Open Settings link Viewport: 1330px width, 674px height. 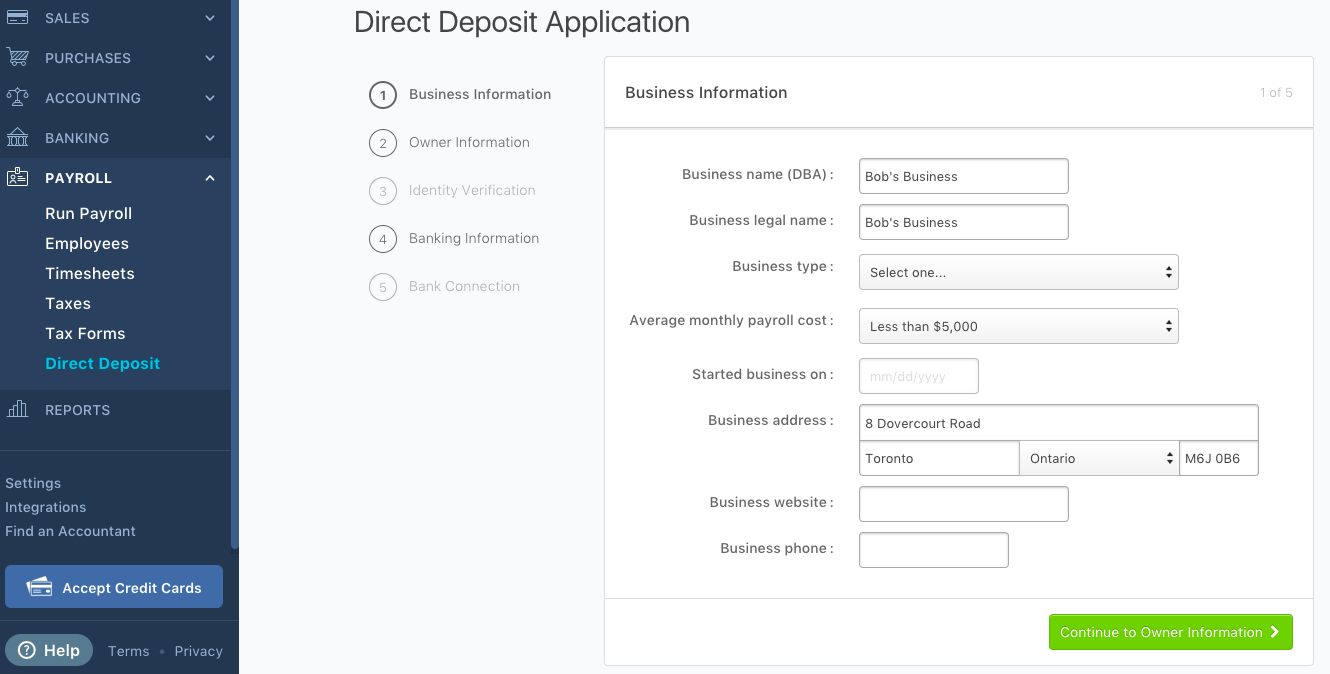33,483
